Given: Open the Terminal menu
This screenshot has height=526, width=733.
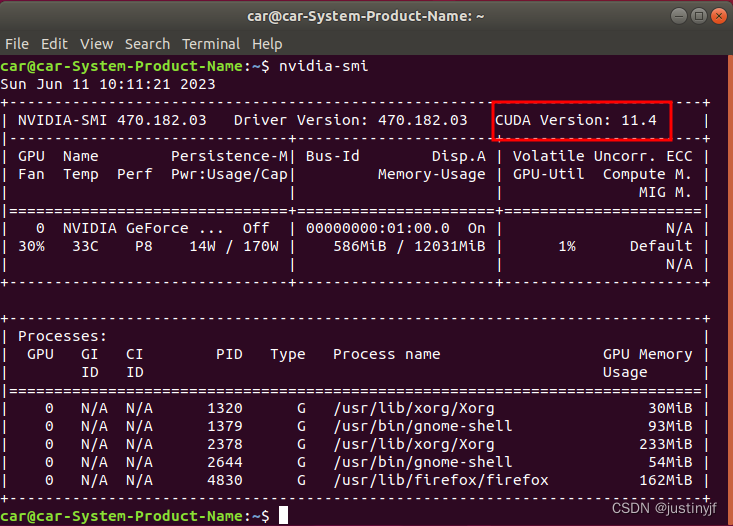Looking at the screenshot, I should click(211, 44).
